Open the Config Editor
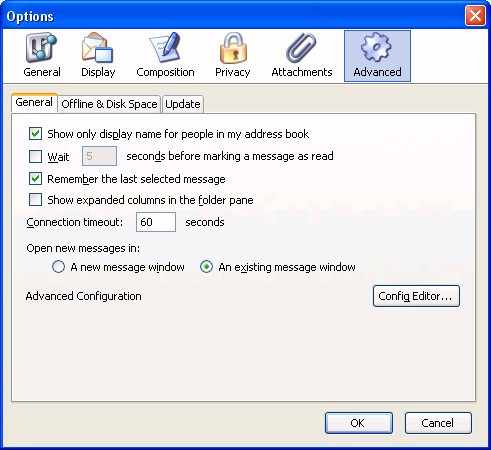The image size is (491, 450). tap(416, 296)
